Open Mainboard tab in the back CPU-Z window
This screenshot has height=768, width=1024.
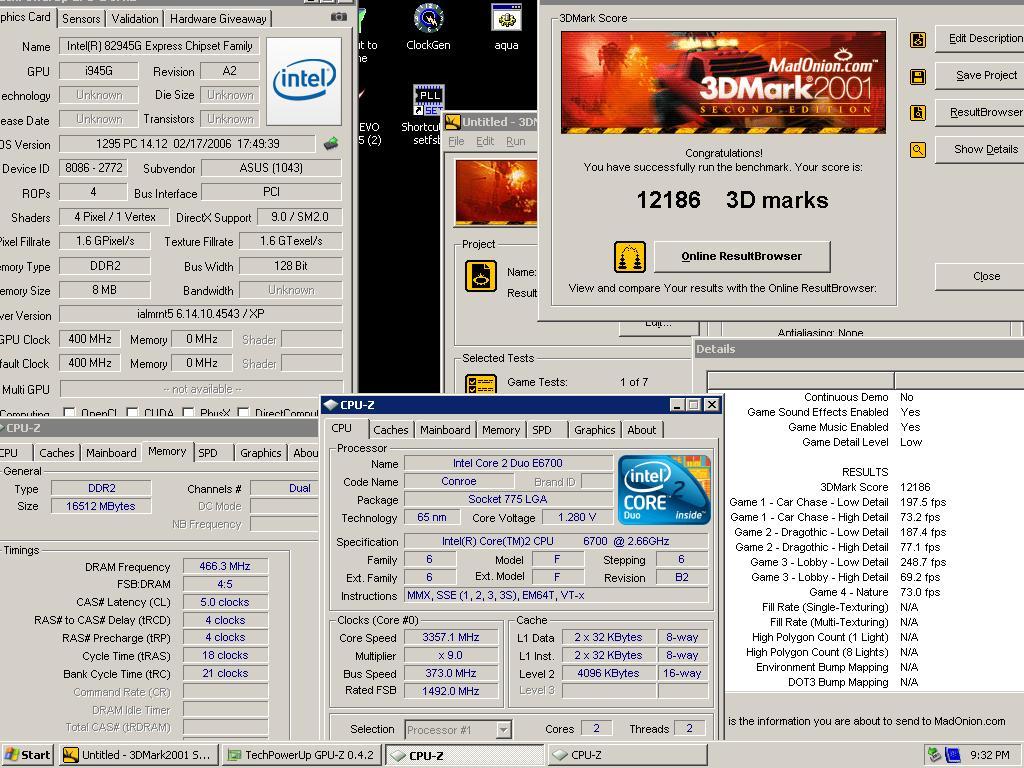tap(111, 453)
